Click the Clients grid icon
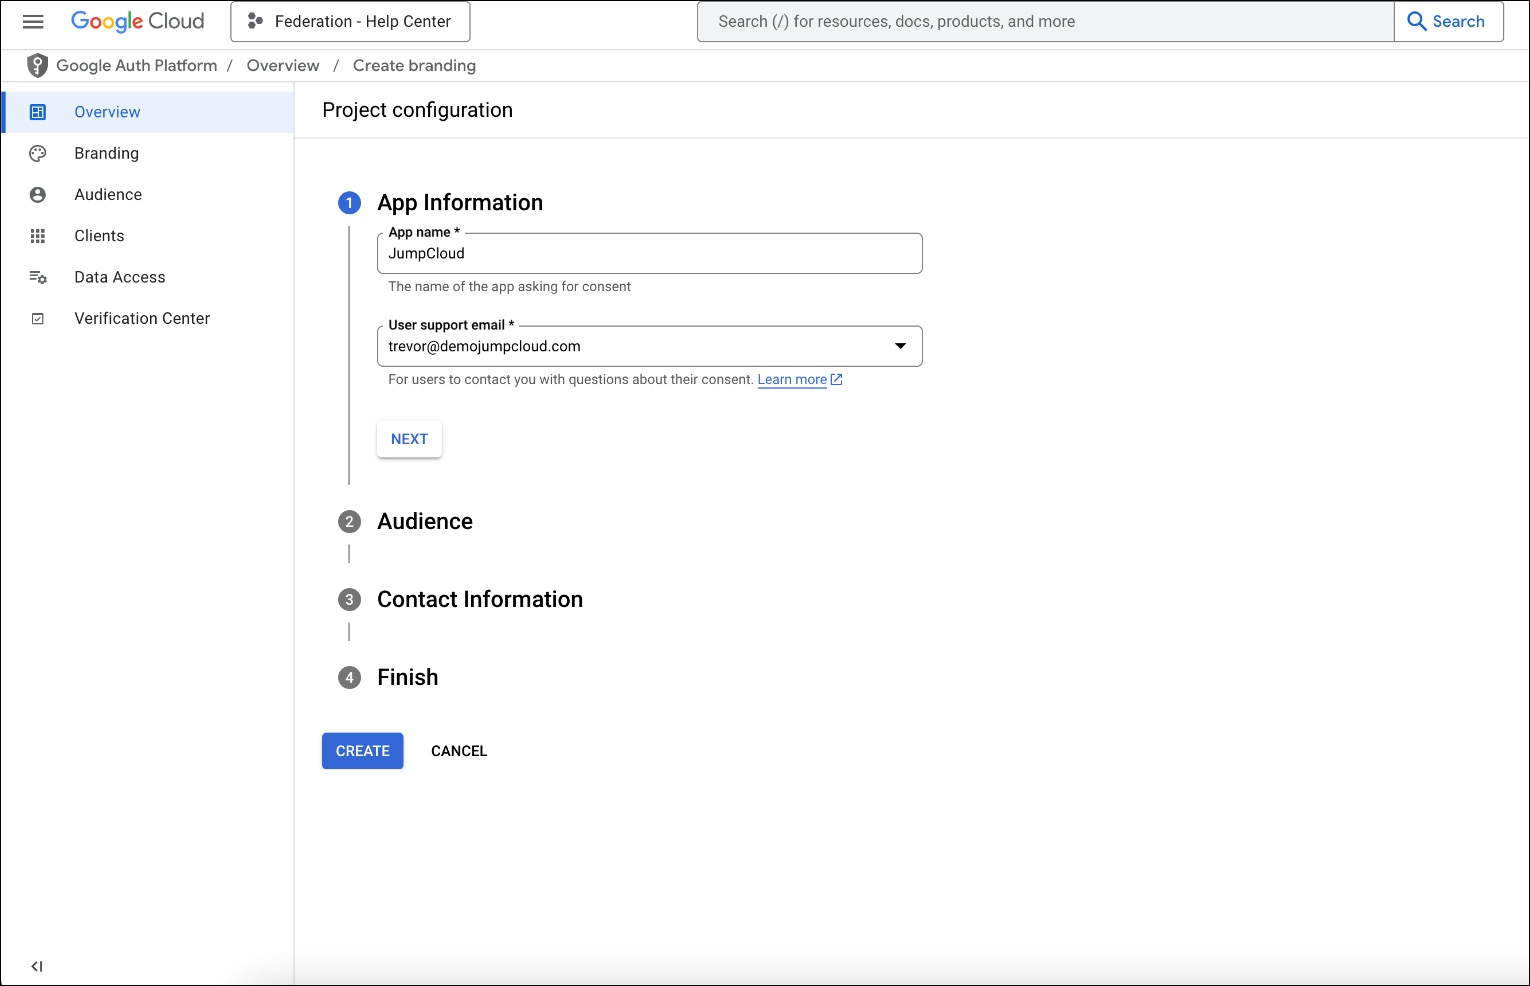Screen dimensions: 1530x986 (37, 235)
